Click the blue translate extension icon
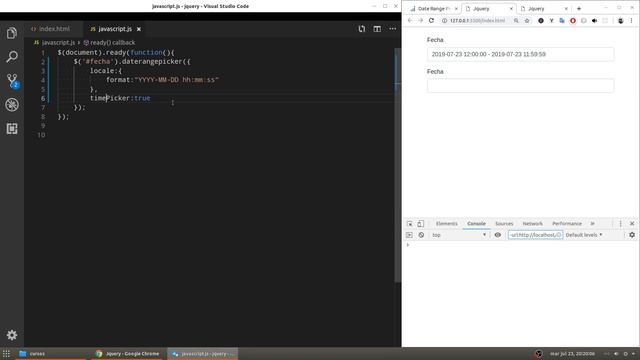Screen dimensions: 640x360 pos(562,20)
